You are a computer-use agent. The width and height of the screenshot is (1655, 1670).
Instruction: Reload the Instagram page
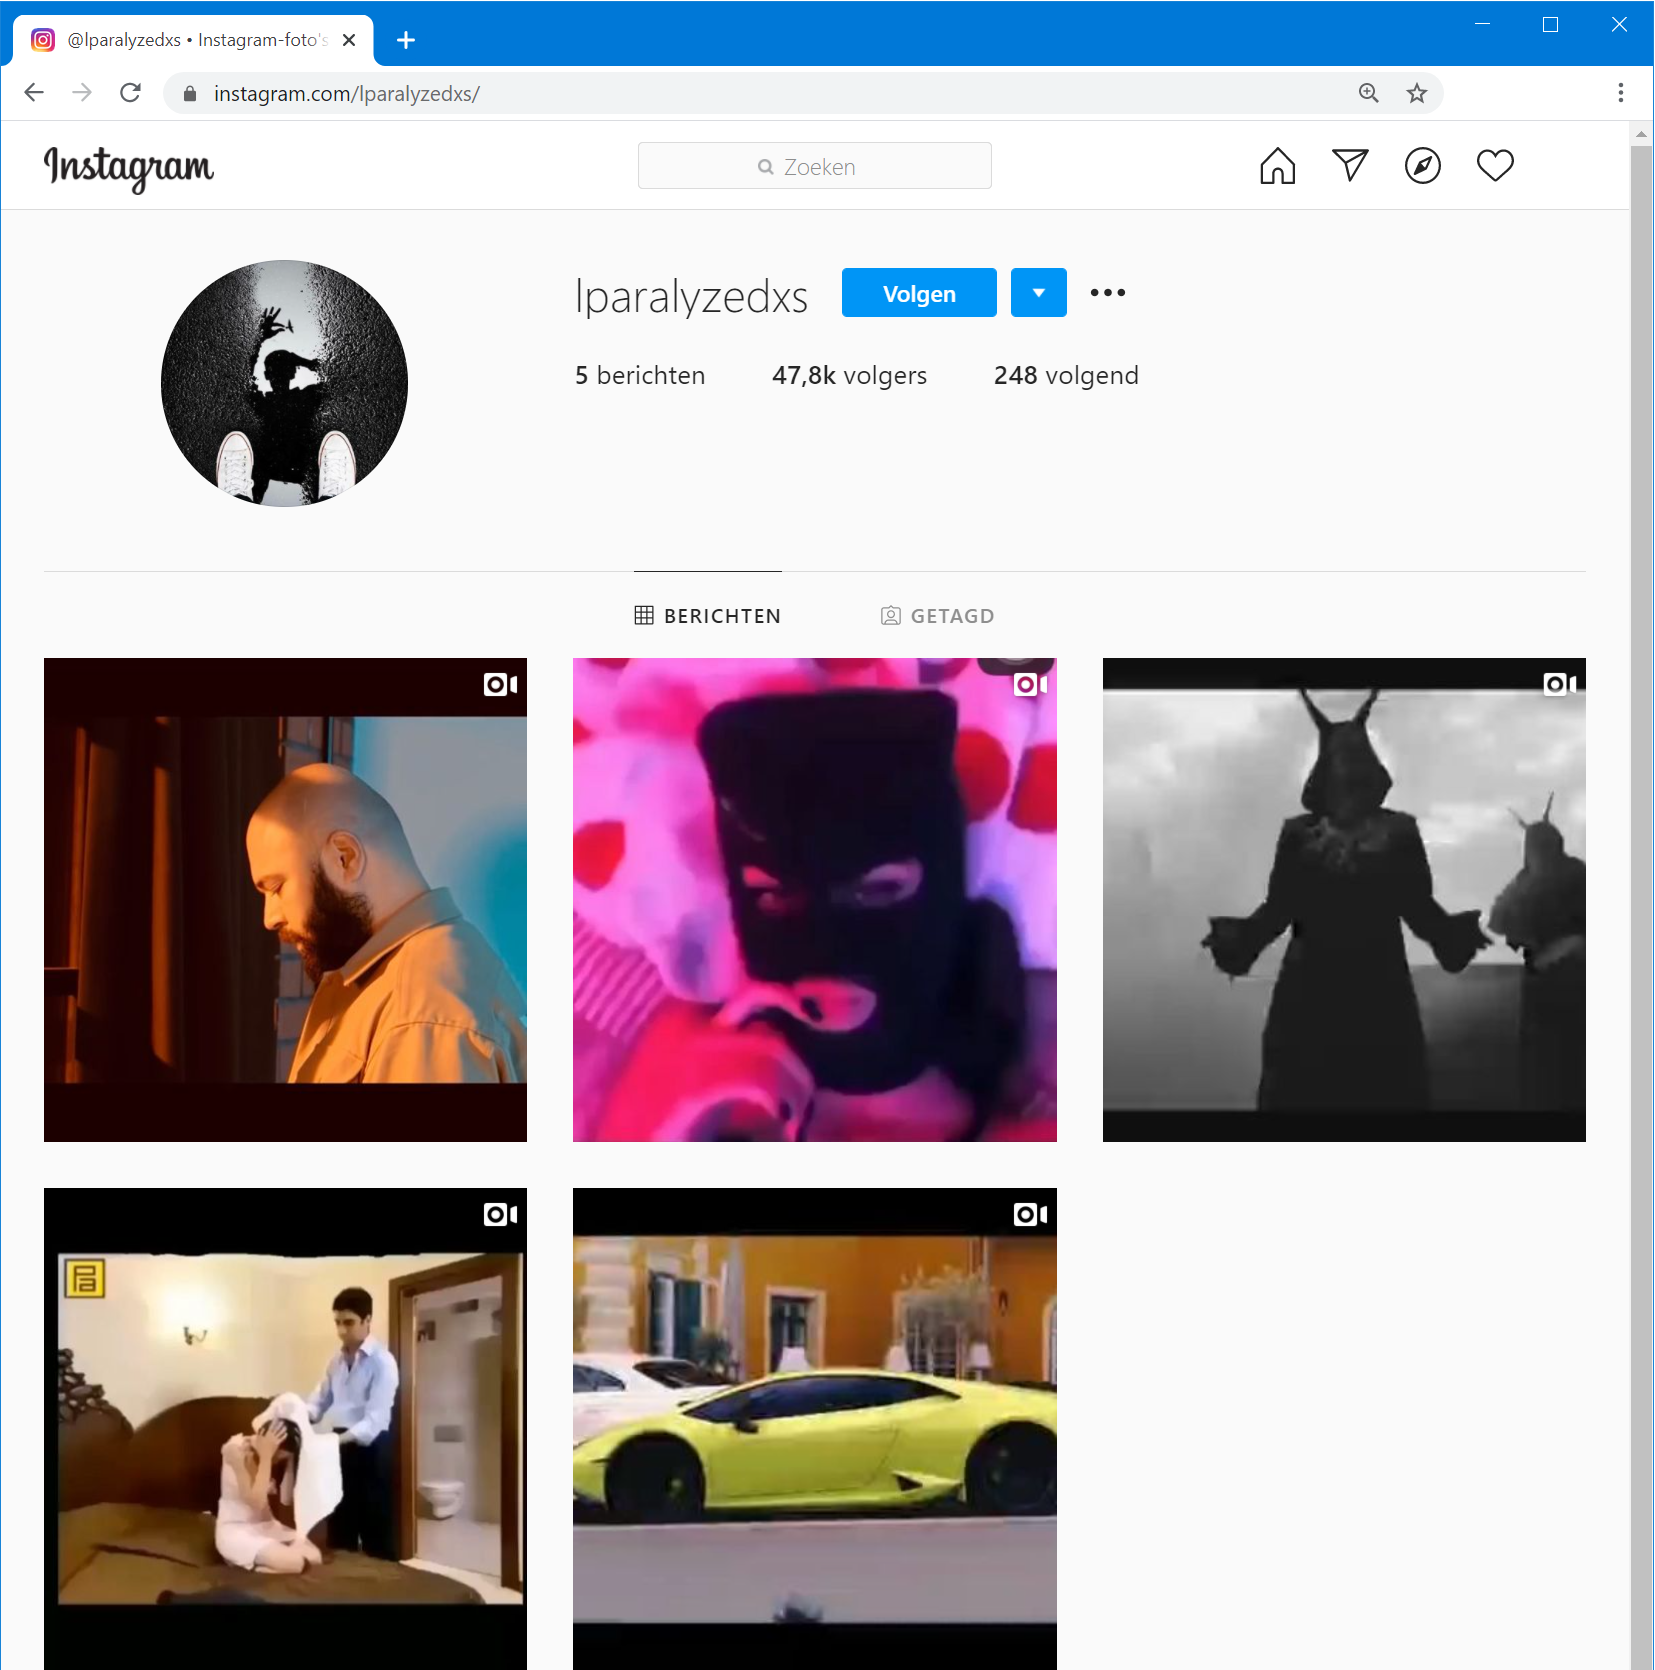click(130, 93)
